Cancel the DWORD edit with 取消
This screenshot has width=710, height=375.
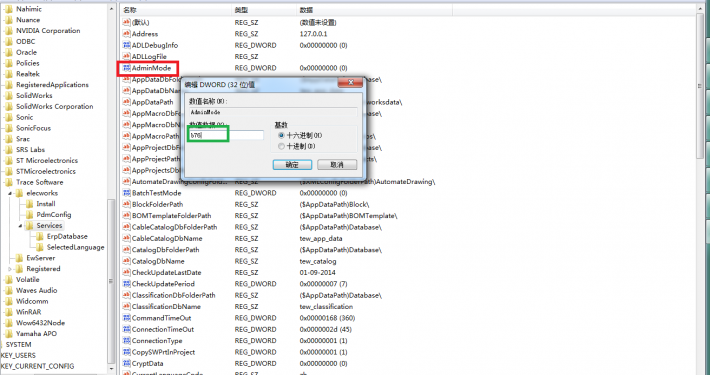coord(337,164)
